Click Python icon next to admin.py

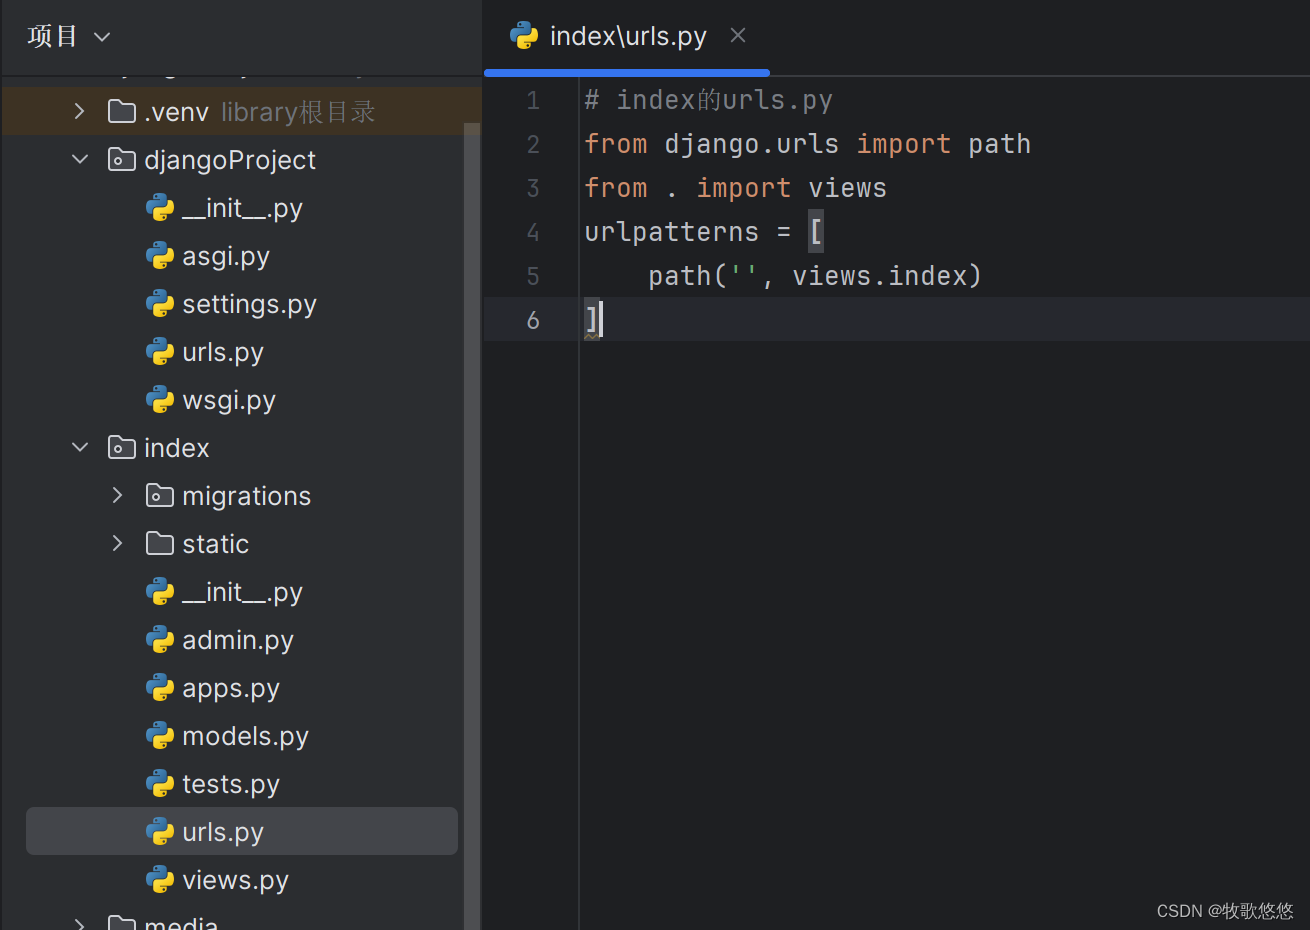(160, 639)
